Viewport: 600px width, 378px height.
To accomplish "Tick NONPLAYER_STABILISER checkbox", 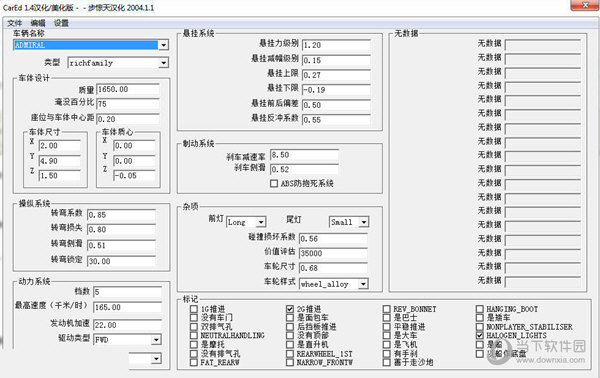I will point(479,327).
